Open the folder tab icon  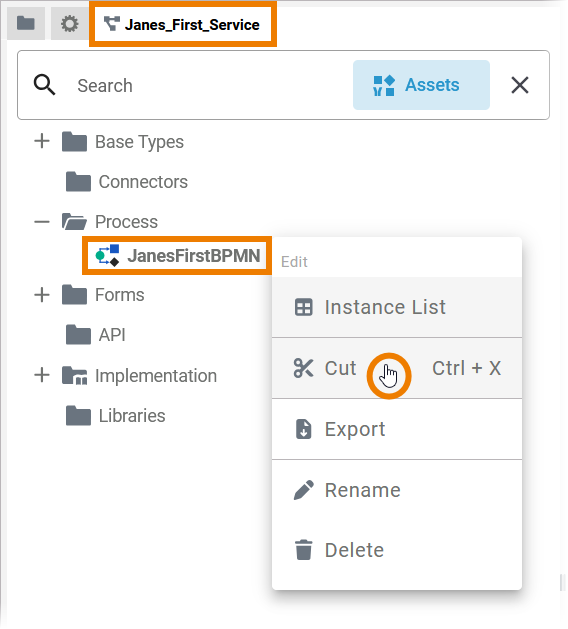[x=26, y=24]
